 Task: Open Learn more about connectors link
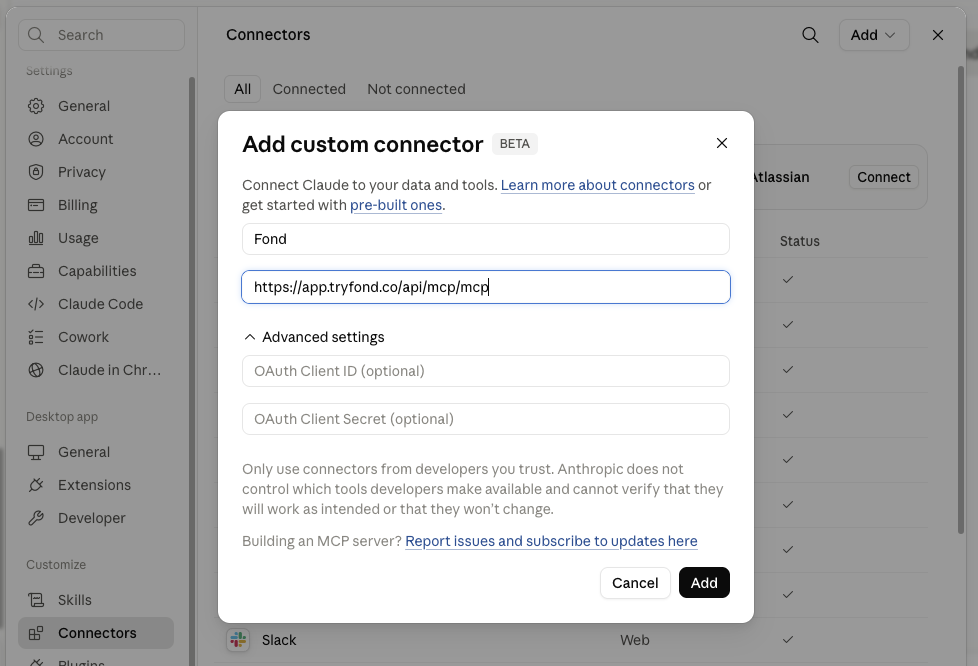pos(598,185)
